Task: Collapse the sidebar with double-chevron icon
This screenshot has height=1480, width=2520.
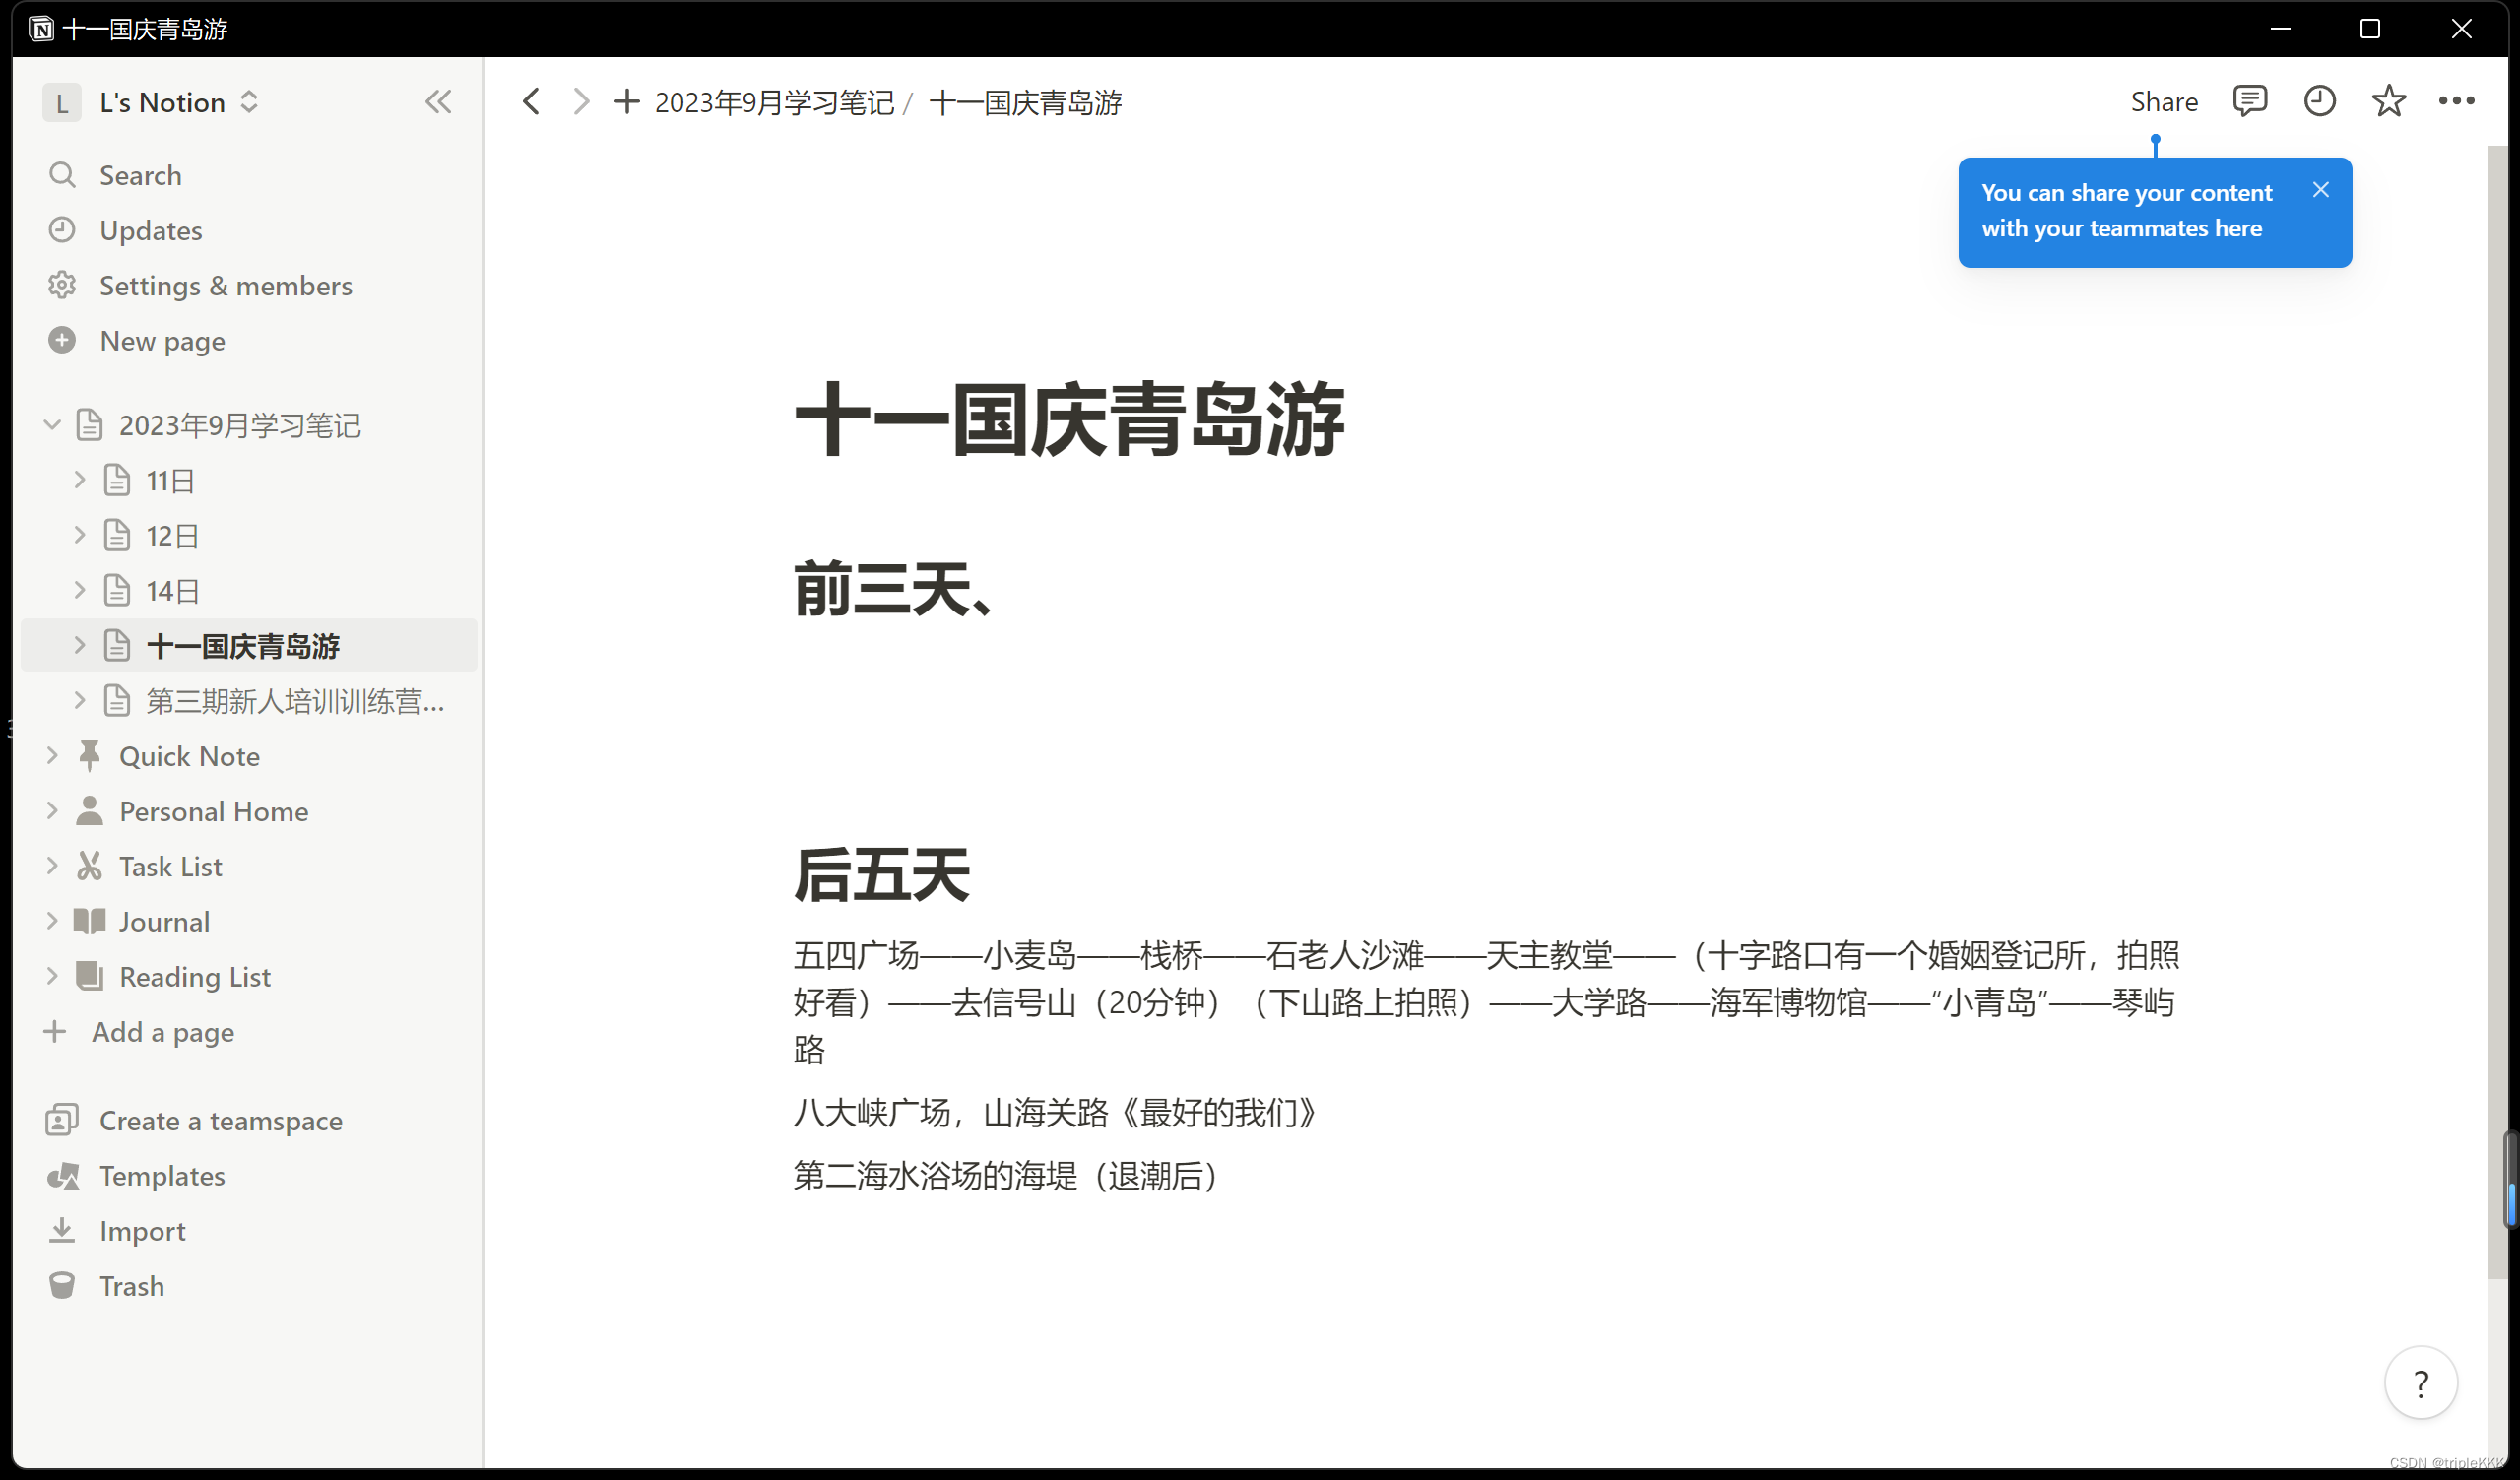Action: click(438, 102)
